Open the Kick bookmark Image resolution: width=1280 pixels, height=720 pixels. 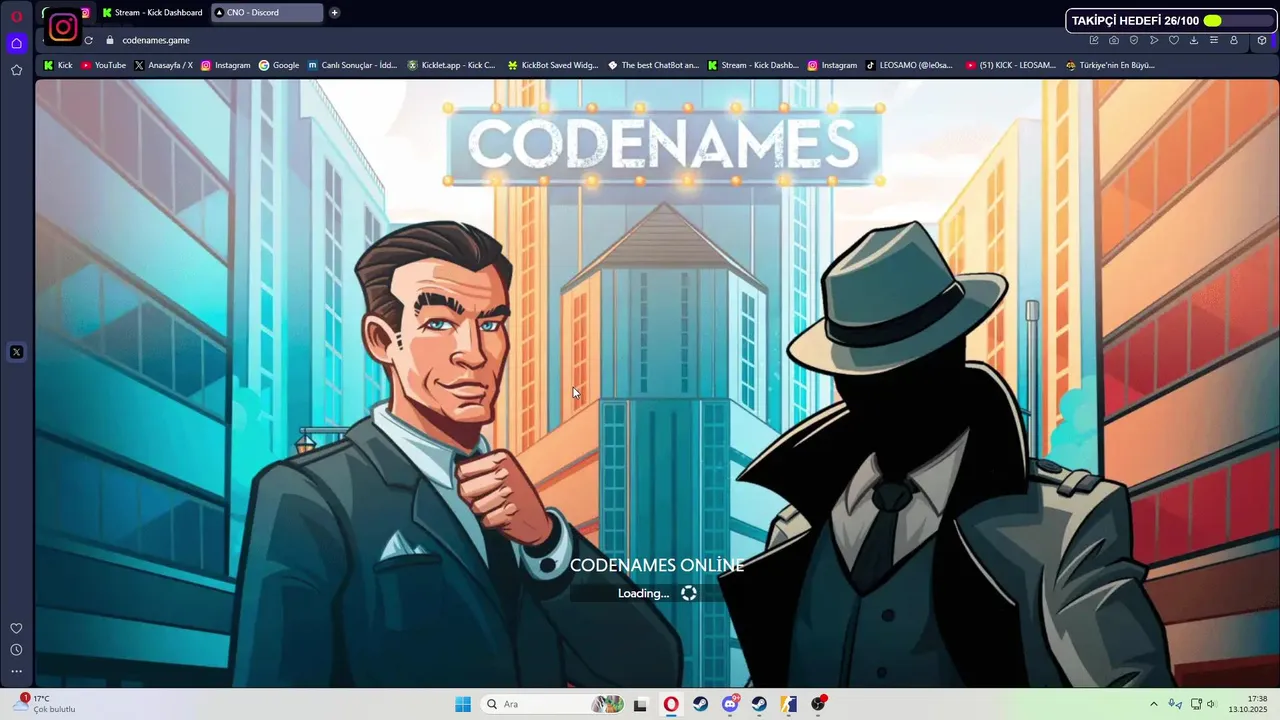tap(58, 65)
